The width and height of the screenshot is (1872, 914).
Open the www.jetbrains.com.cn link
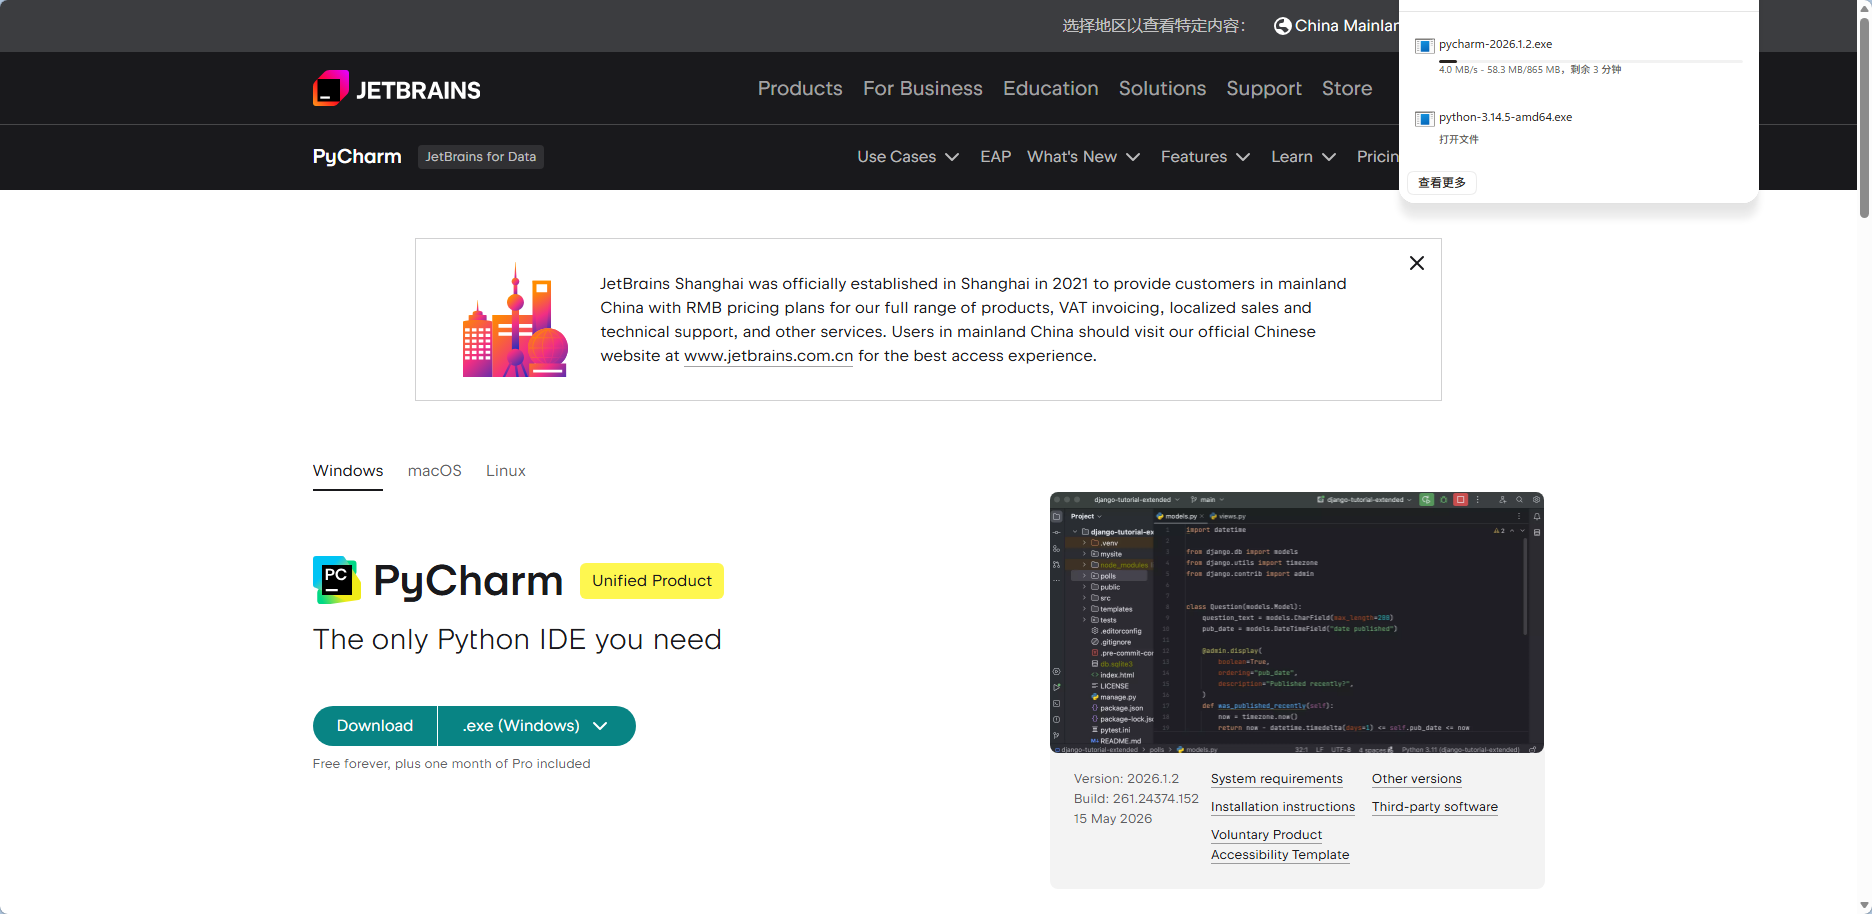[769, 356]
